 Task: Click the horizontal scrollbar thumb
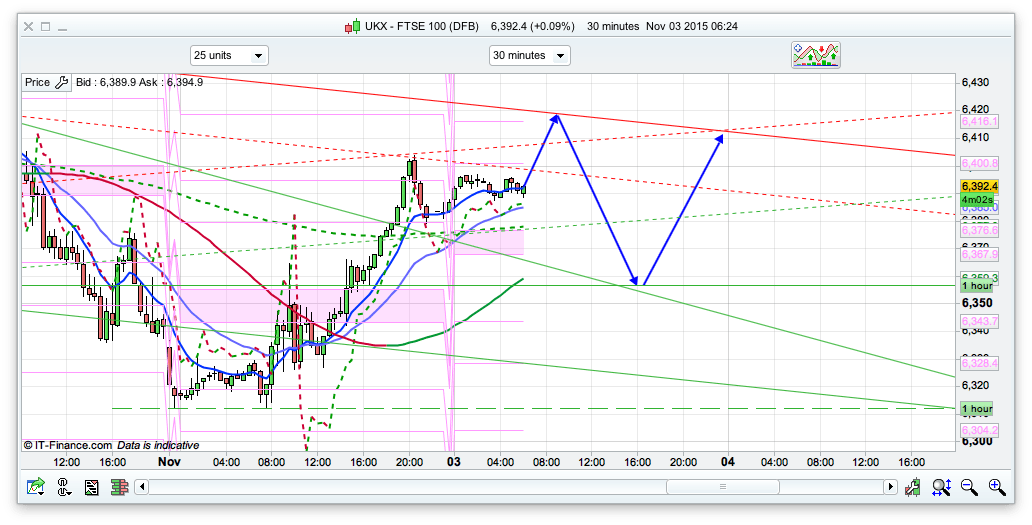(x=720, y=487)
